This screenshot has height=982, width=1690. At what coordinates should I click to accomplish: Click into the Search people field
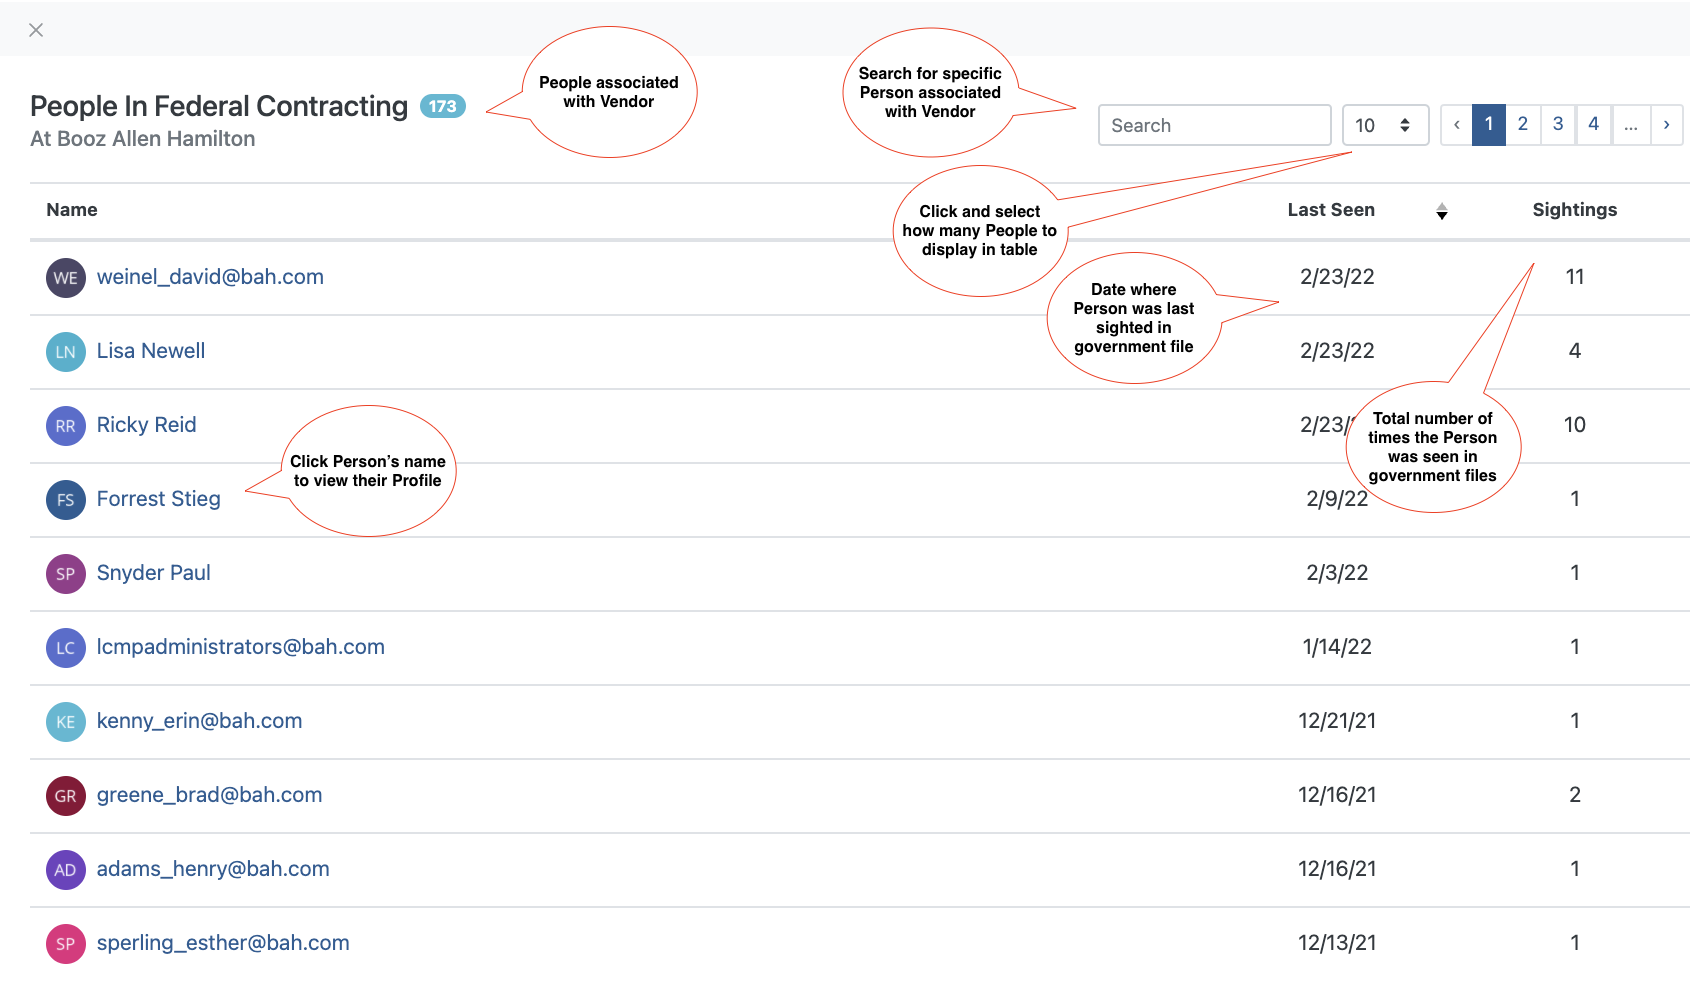(x=1214, y=125)
